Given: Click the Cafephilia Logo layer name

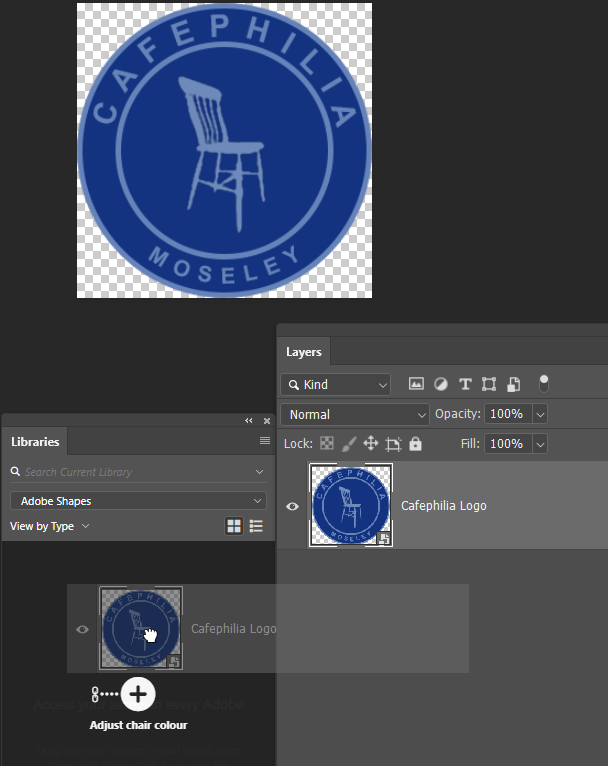Looking at the screenshot, I should 443,506.
